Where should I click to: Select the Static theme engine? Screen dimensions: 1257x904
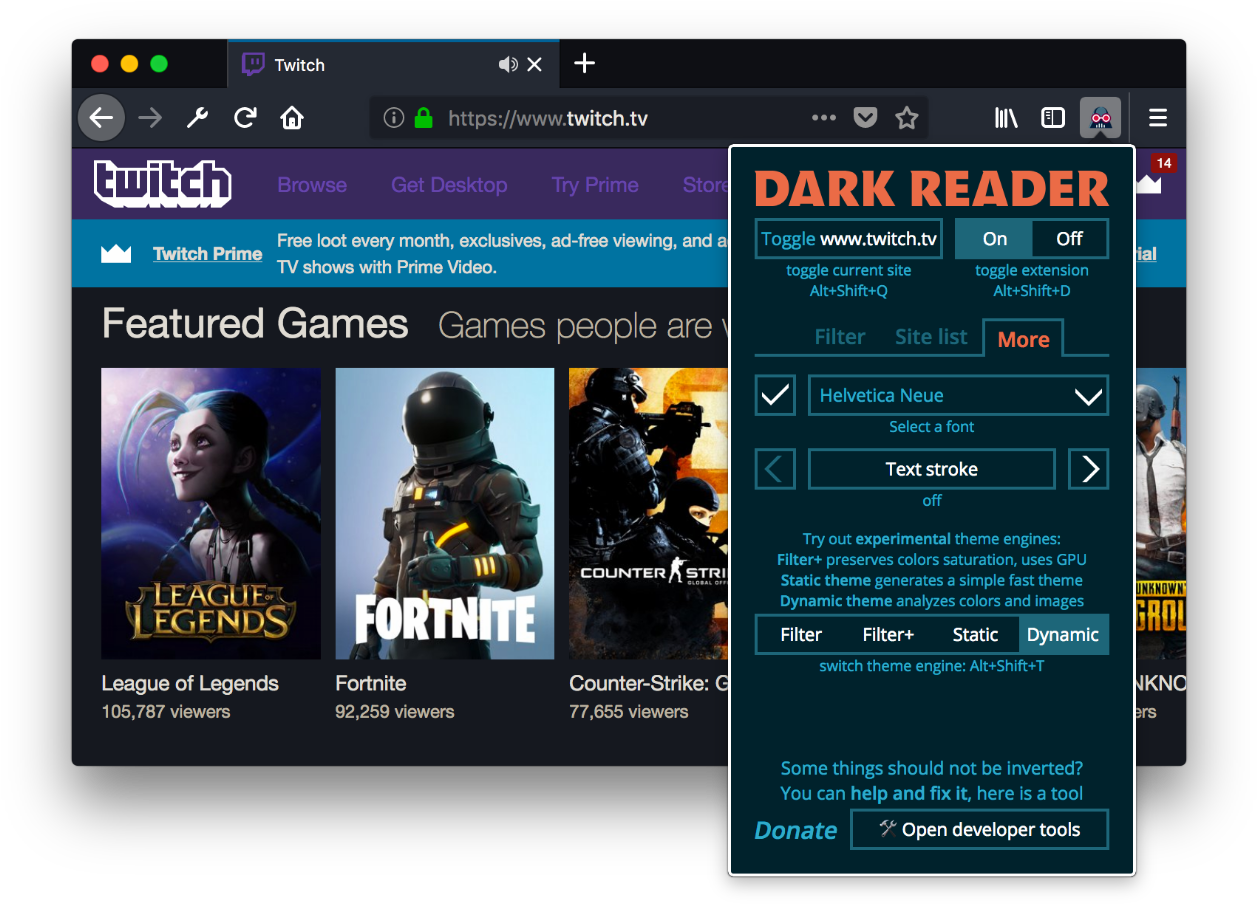point(975,635)
